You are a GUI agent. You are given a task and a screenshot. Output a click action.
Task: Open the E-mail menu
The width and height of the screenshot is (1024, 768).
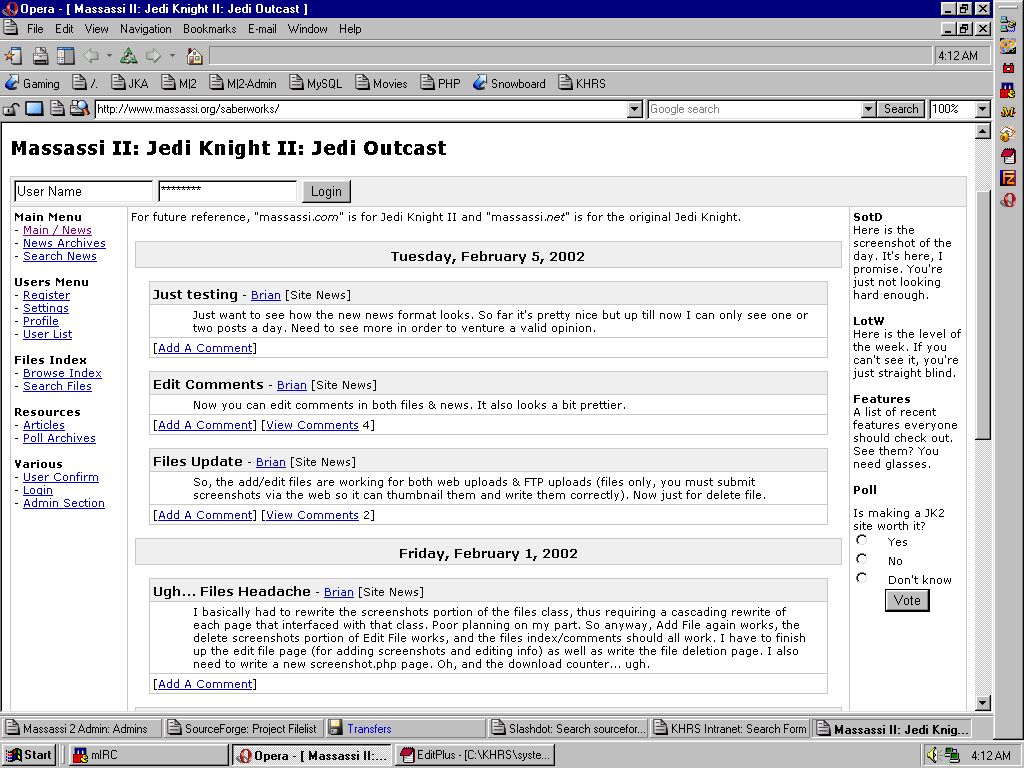(x=262, y=29)
